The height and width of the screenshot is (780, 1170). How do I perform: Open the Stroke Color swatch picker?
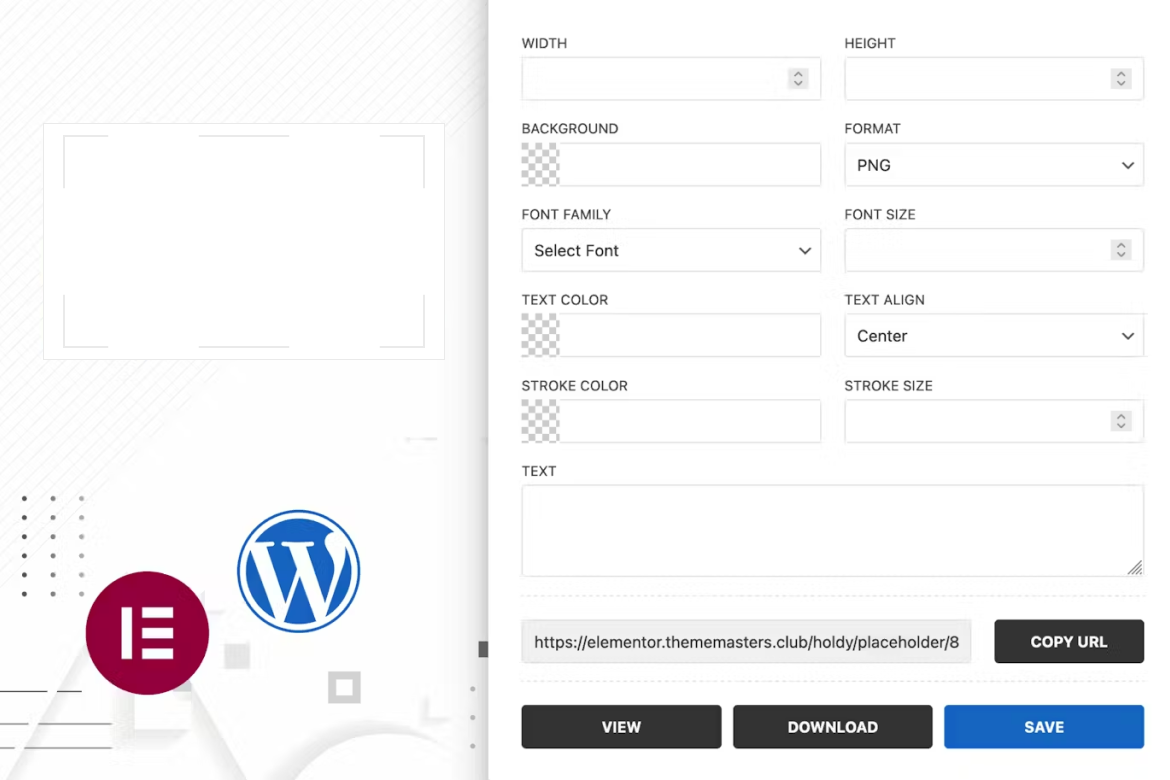click(x=540, y=421)
